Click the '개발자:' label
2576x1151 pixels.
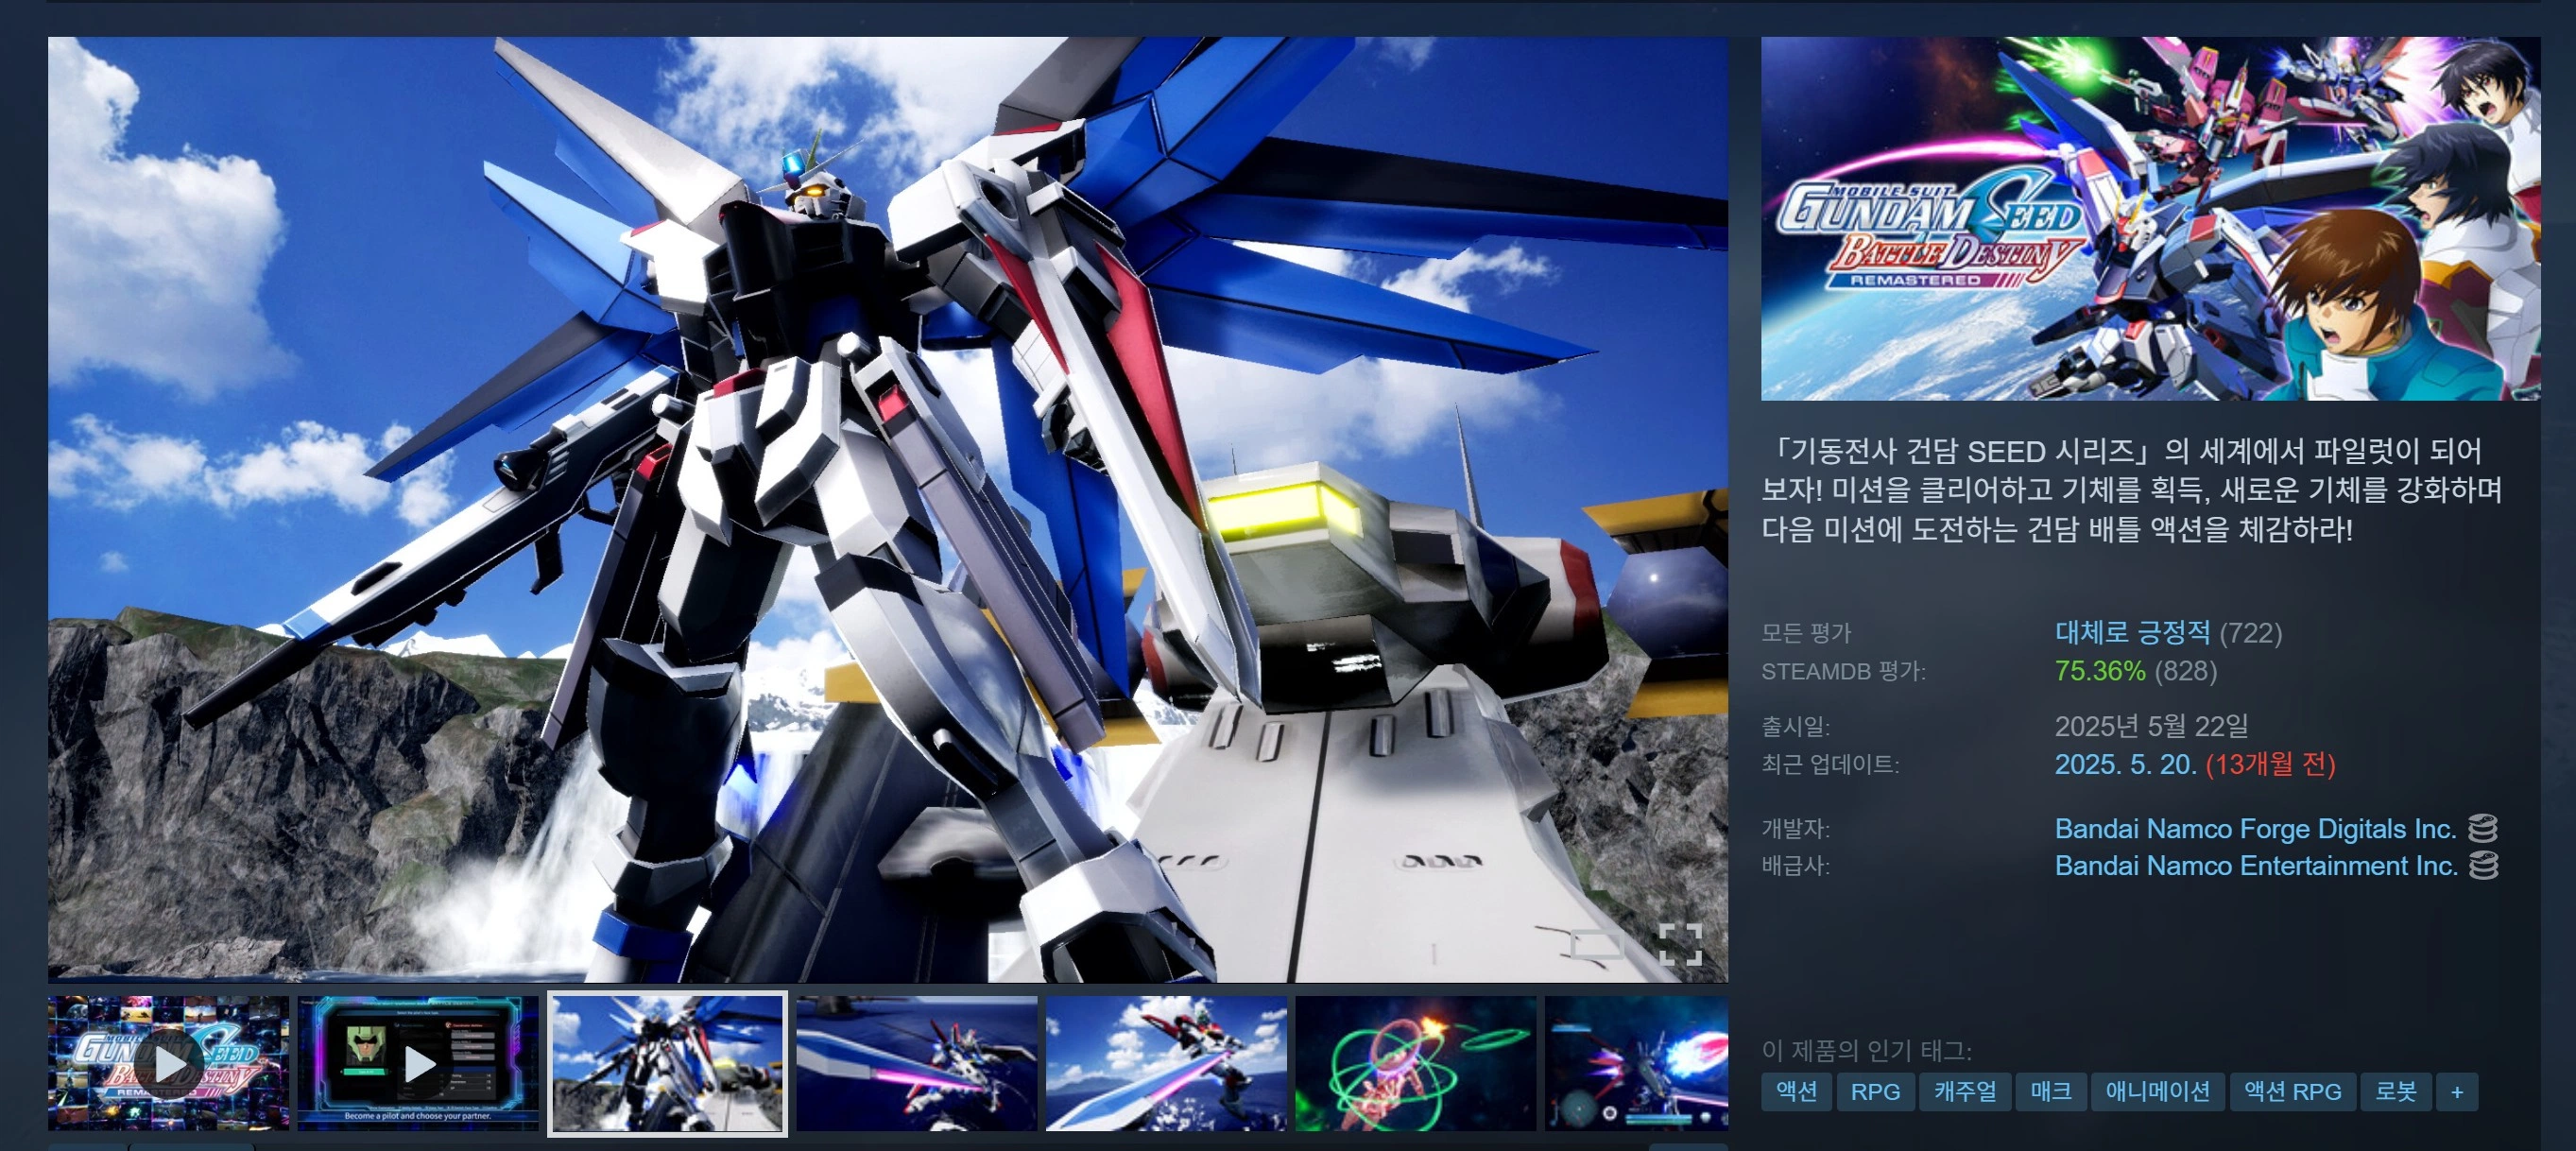click(1795, 828)
